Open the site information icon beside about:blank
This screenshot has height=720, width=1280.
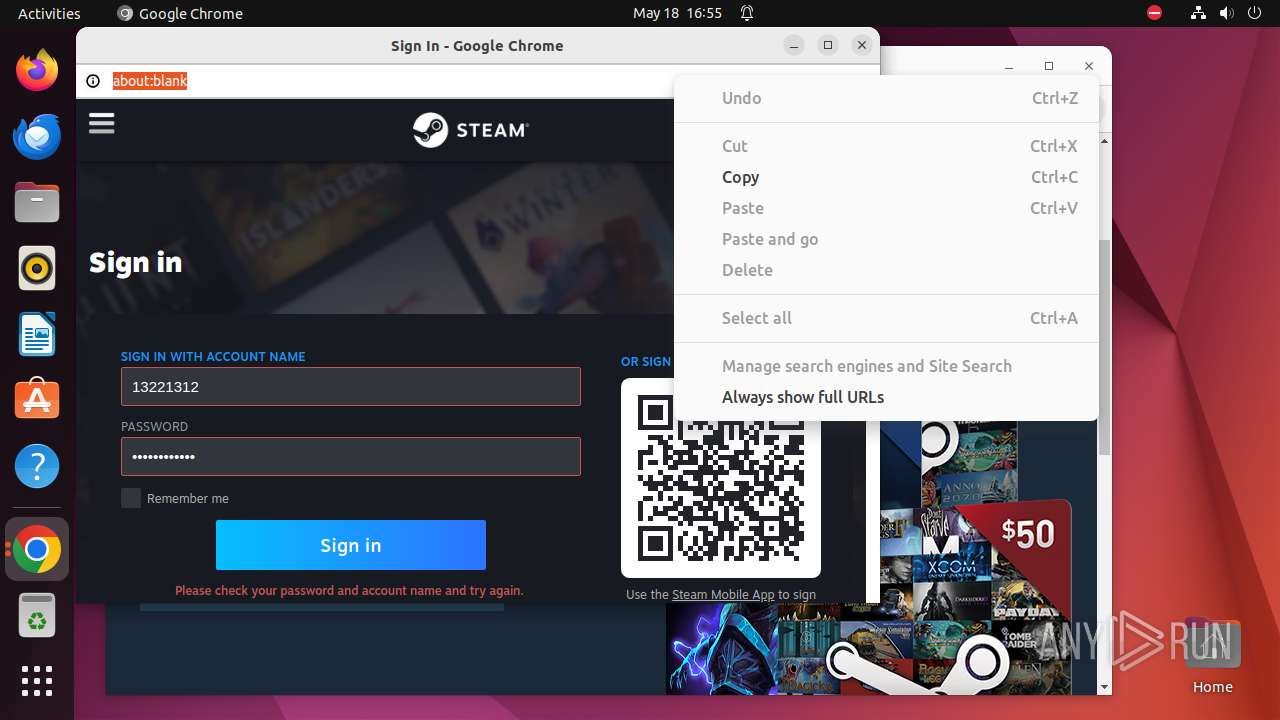point(93,81)
